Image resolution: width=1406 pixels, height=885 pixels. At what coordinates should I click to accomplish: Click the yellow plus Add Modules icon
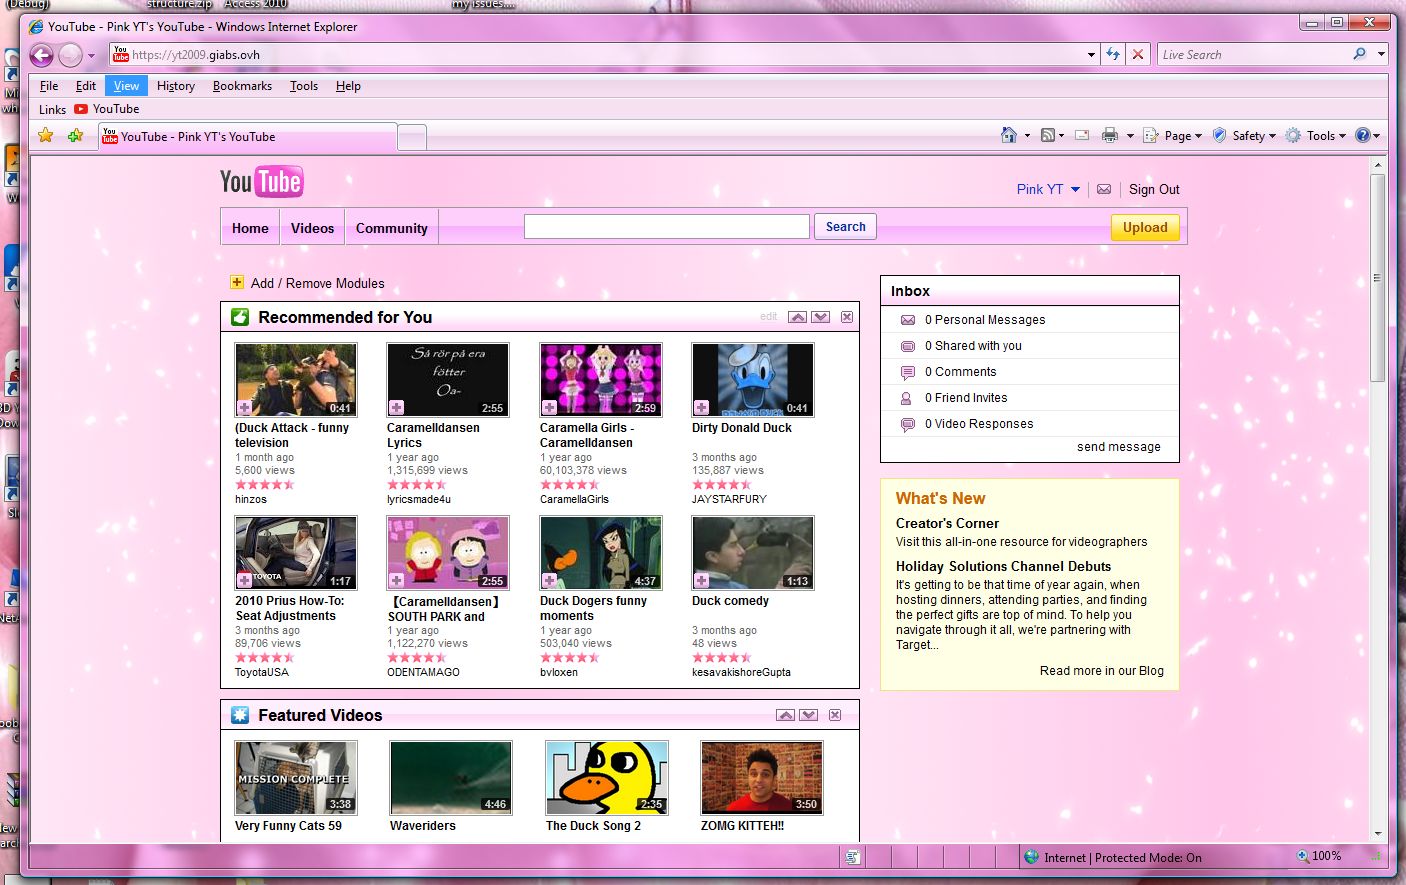coord(237,282)
